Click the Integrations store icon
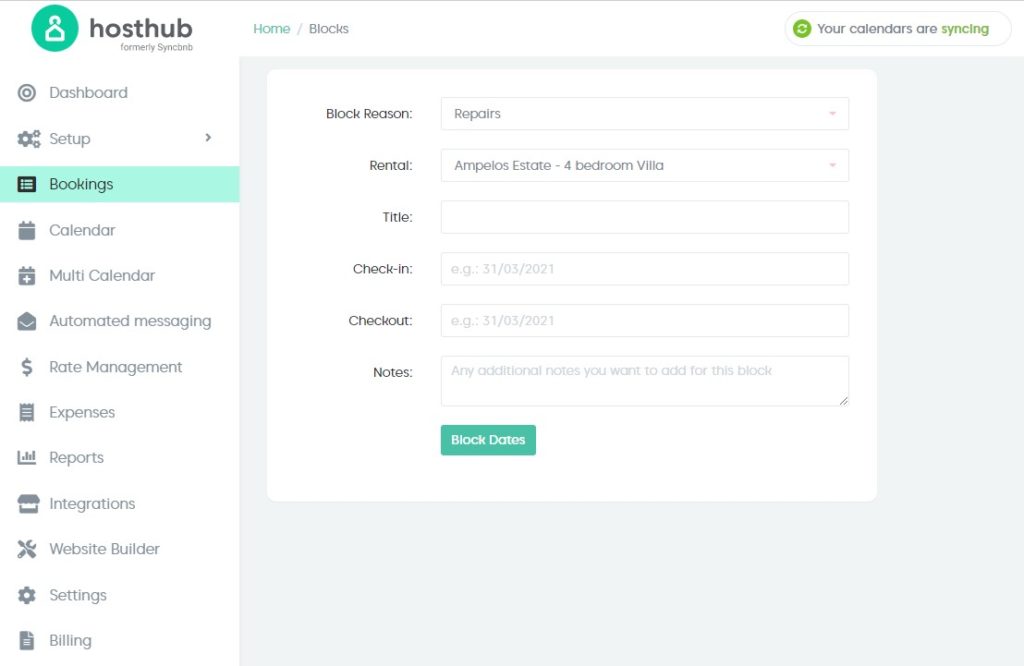 coord(28,503)
